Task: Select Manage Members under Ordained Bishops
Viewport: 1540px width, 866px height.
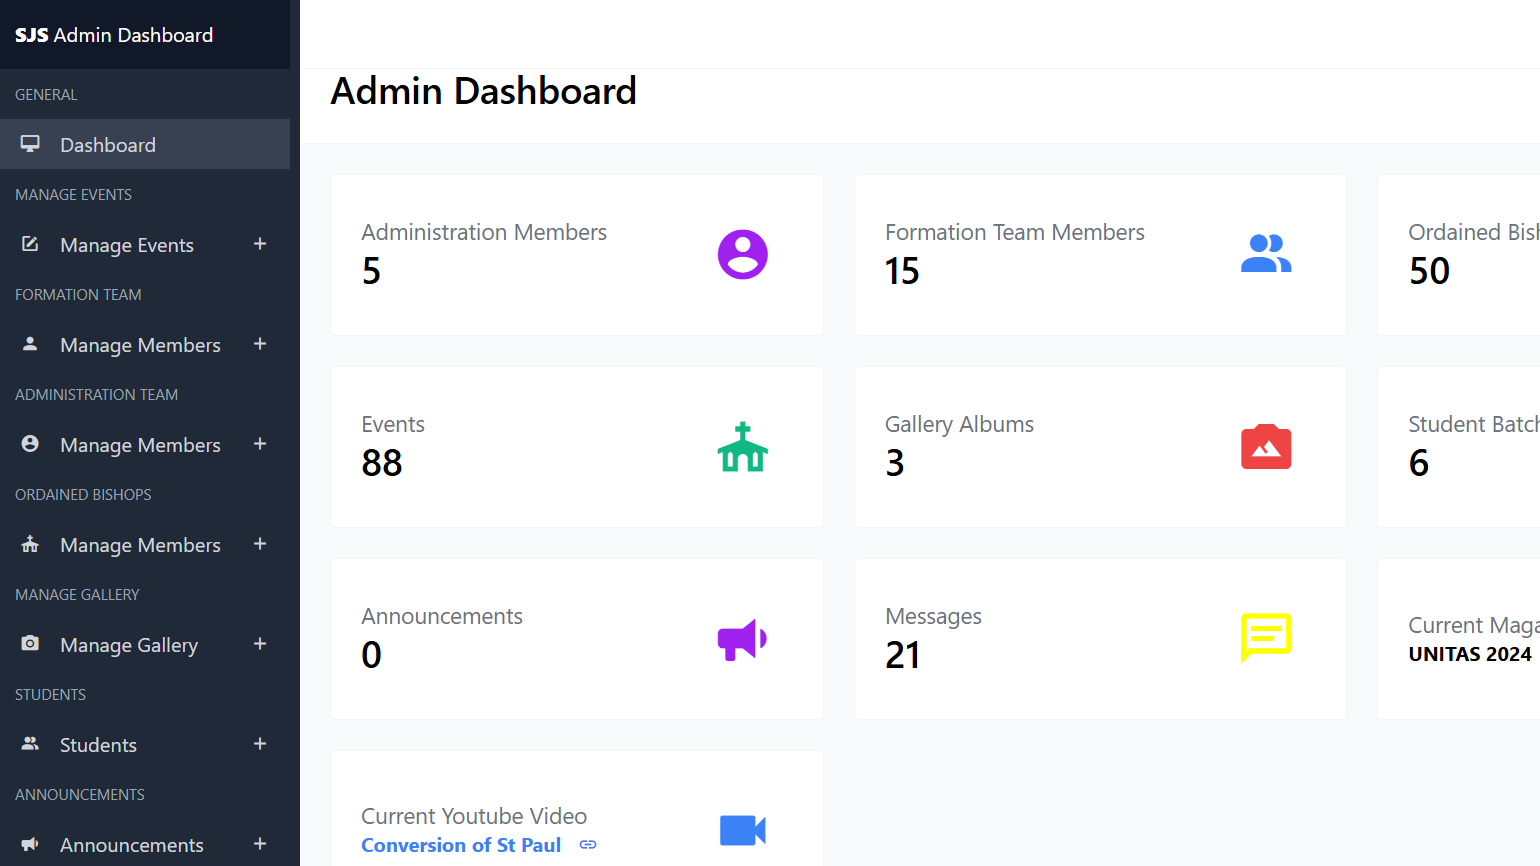Action: (145, 544)
